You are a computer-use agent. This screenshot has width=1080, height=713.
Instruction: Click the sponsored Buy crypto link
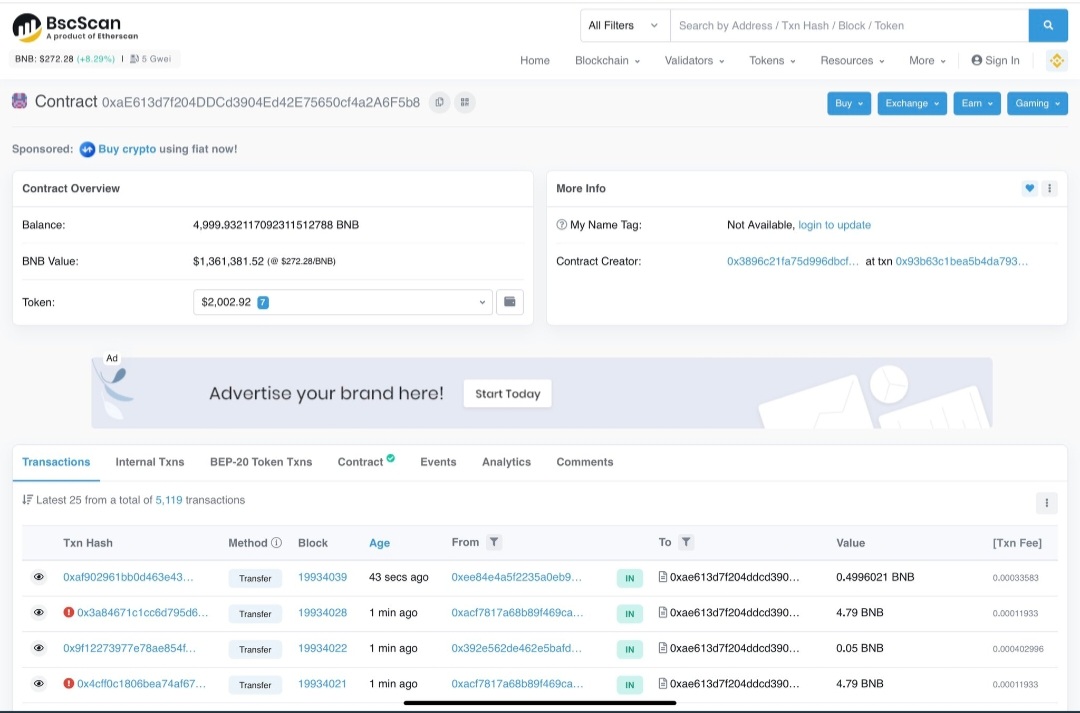[127, 149]
